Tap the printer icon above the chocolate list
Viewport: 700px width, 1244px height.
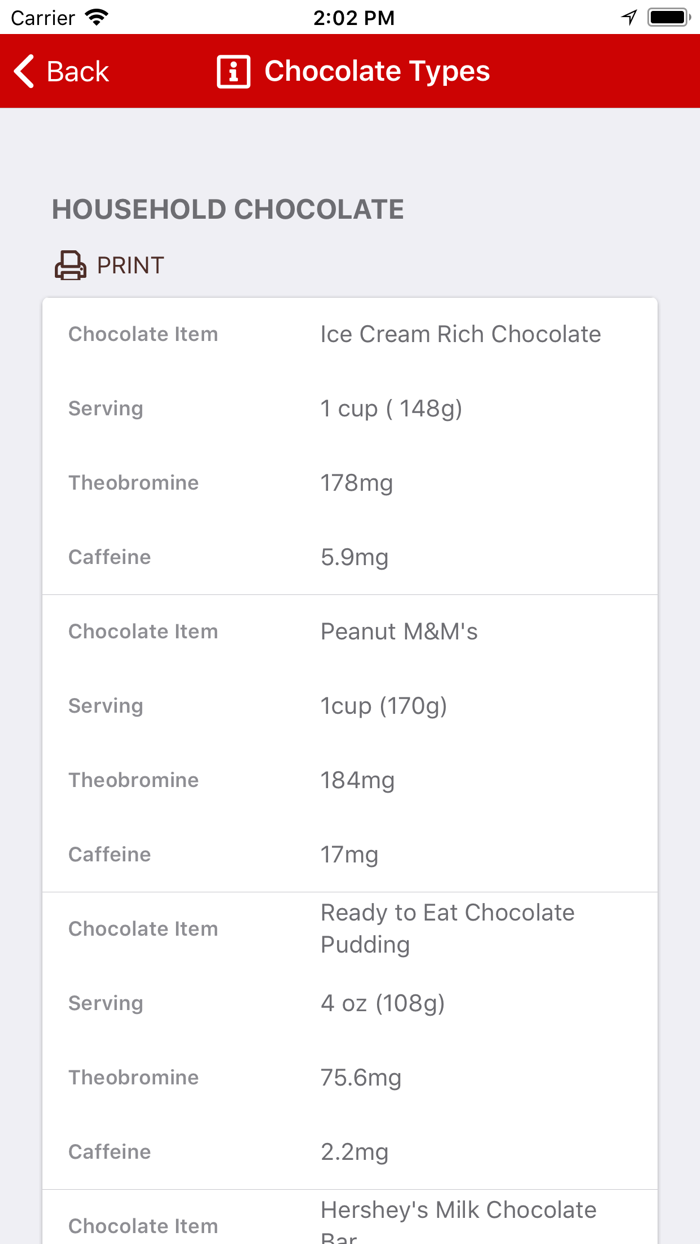coord(69,265)
